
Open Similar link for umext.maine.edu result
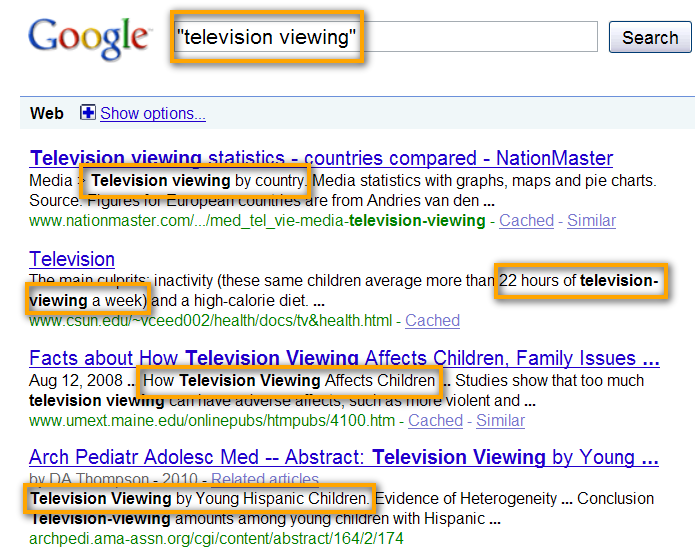click(x=500, y=420)
